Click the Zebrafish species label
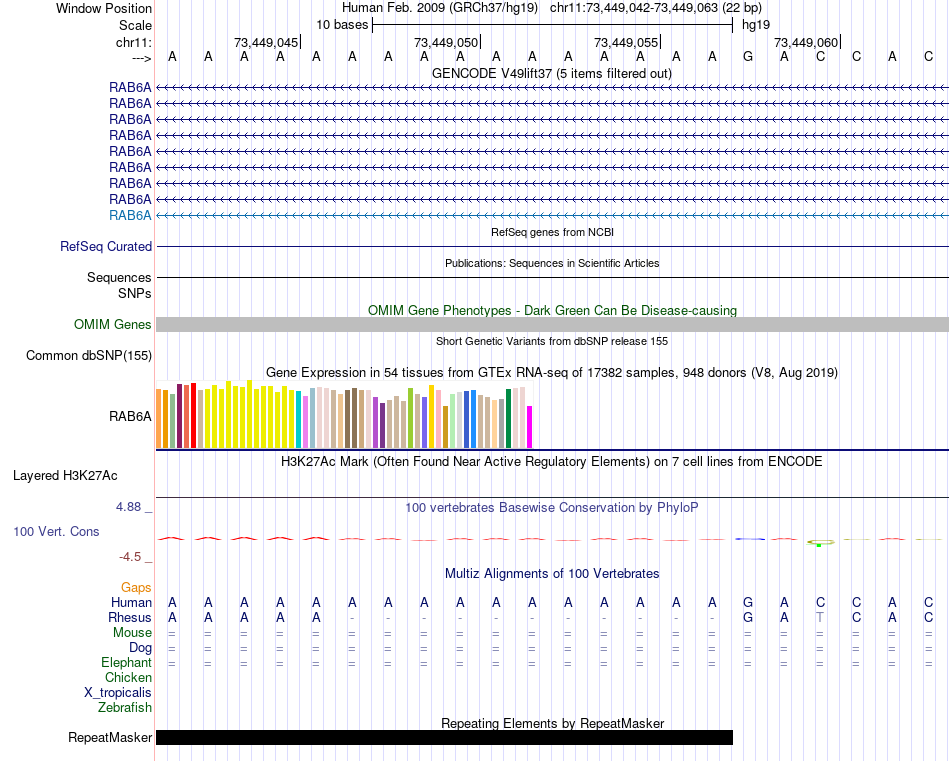 click(x=125, y=707)
